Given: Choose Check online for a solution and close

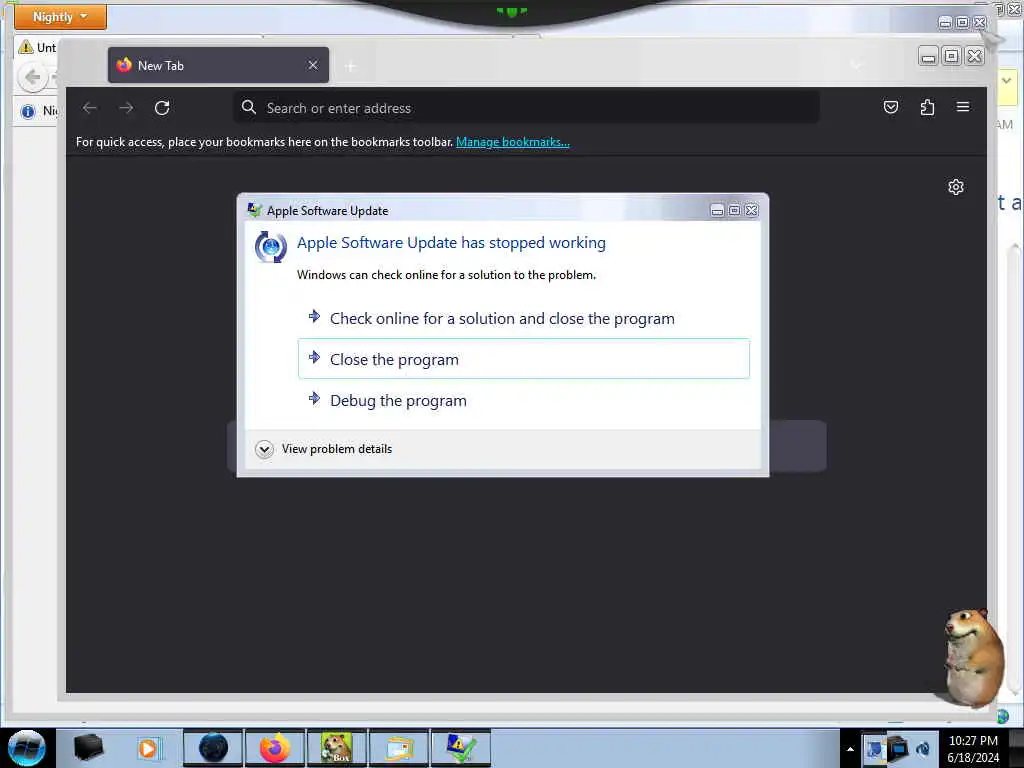Looking at the screenshot, I should pos(523,318).
